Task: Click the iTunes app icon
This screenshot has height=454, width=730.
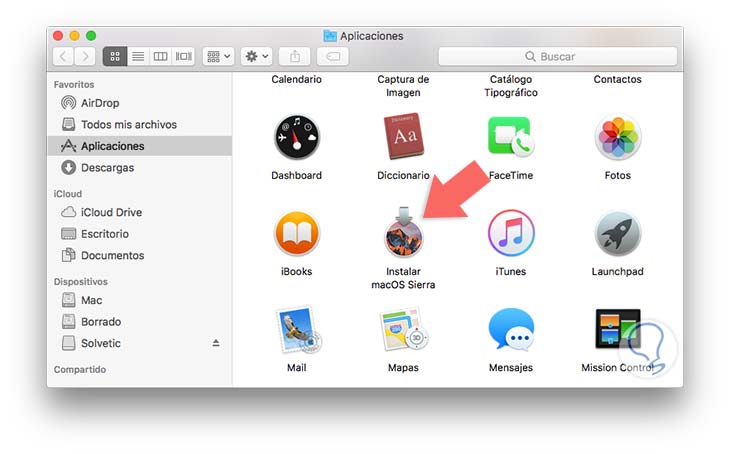Action: (x=511, y=233)
